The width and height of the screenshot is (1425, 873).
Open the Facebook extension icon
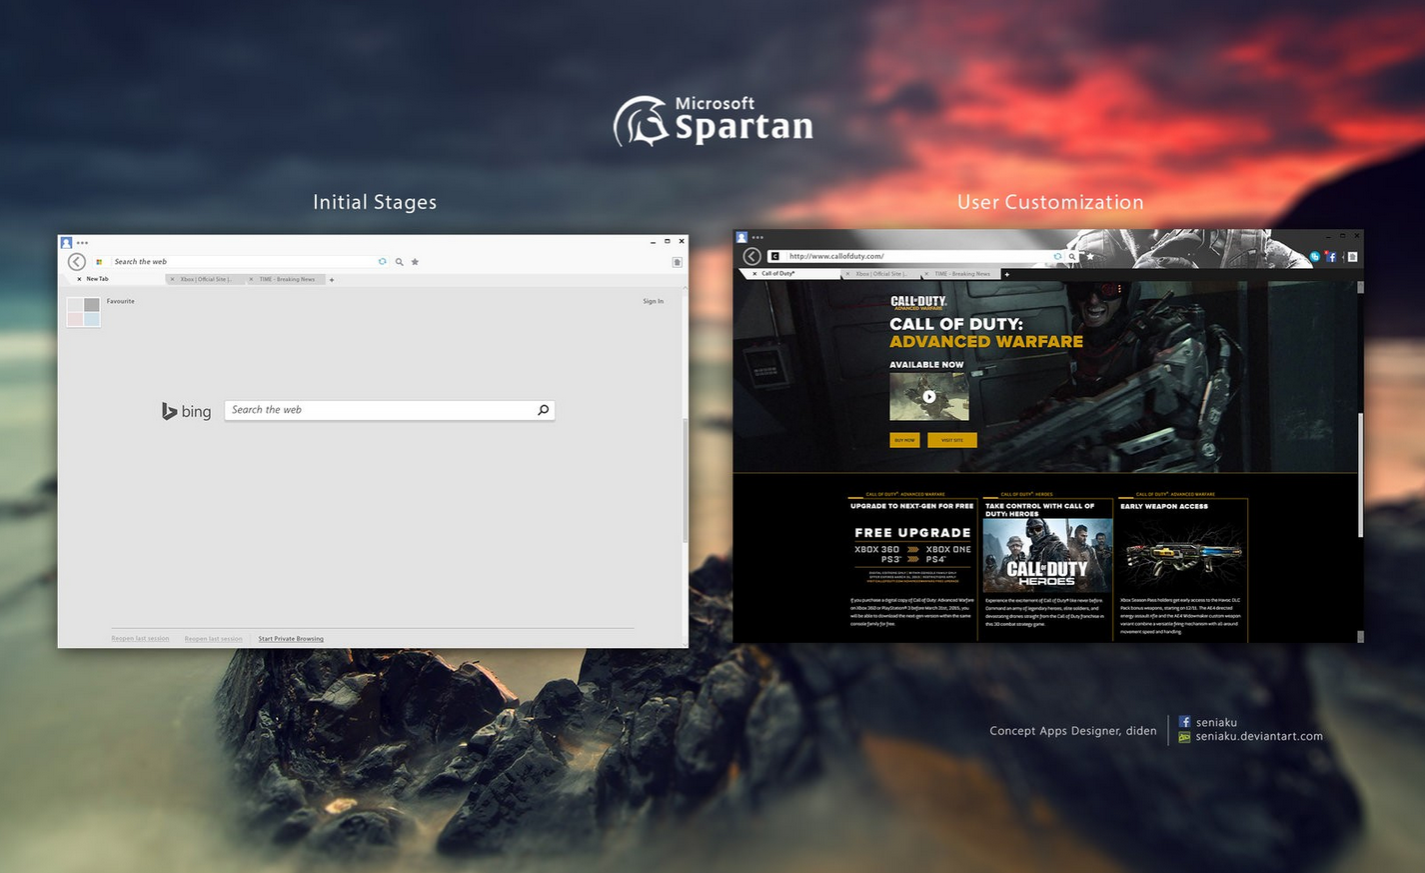[x=1331, y=257]
